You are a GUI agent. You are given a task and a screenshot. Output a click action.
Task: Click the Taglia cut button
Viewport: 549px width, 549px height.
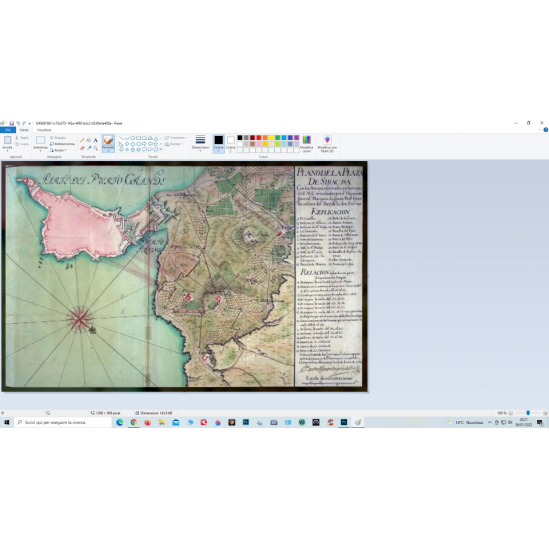tap(22, 138)
